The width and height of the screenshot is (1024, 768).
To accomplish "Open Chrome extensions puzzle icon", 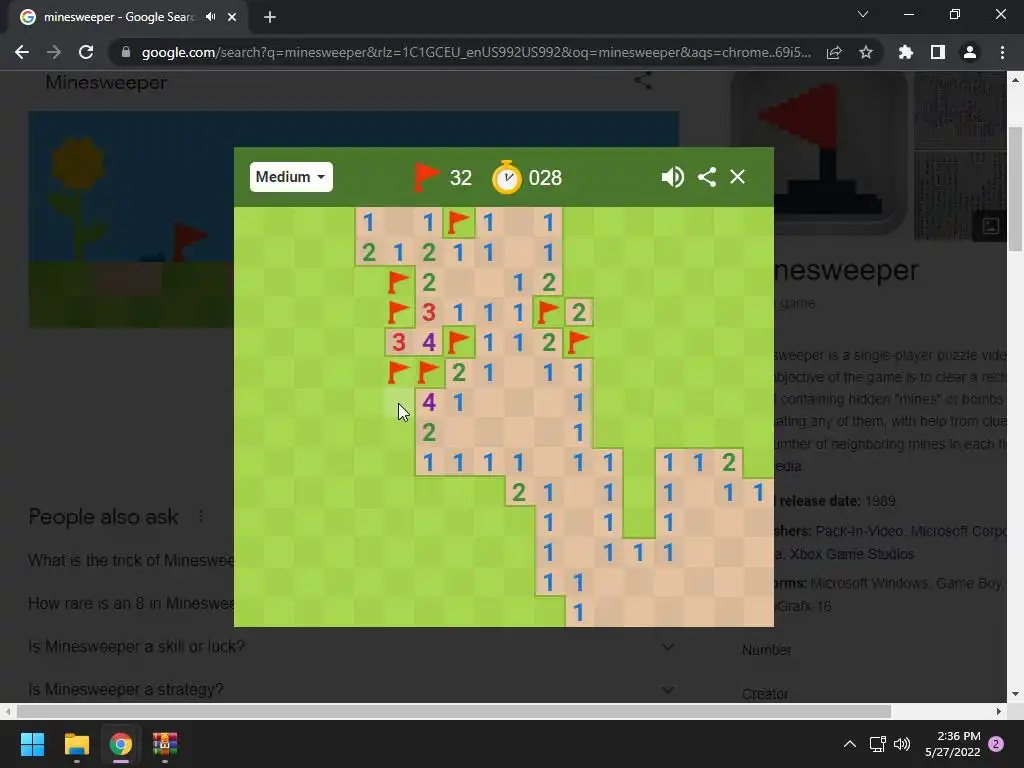I will 906,52.
